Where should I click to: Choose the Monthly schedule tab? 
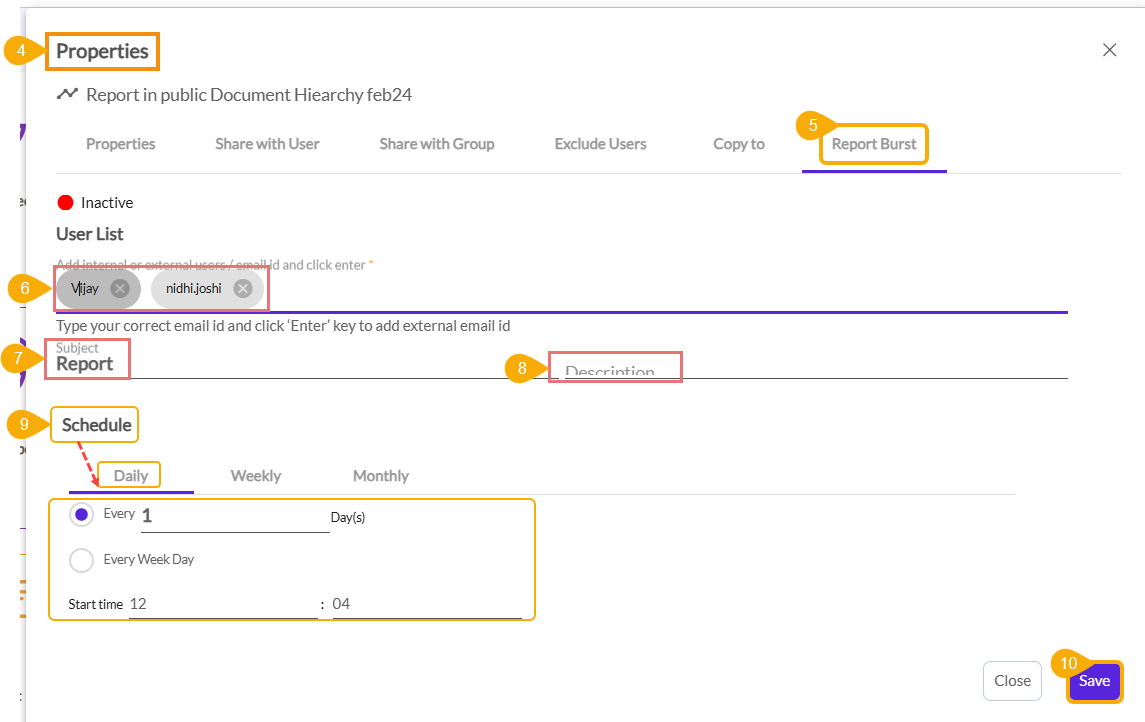click(381, 476)
